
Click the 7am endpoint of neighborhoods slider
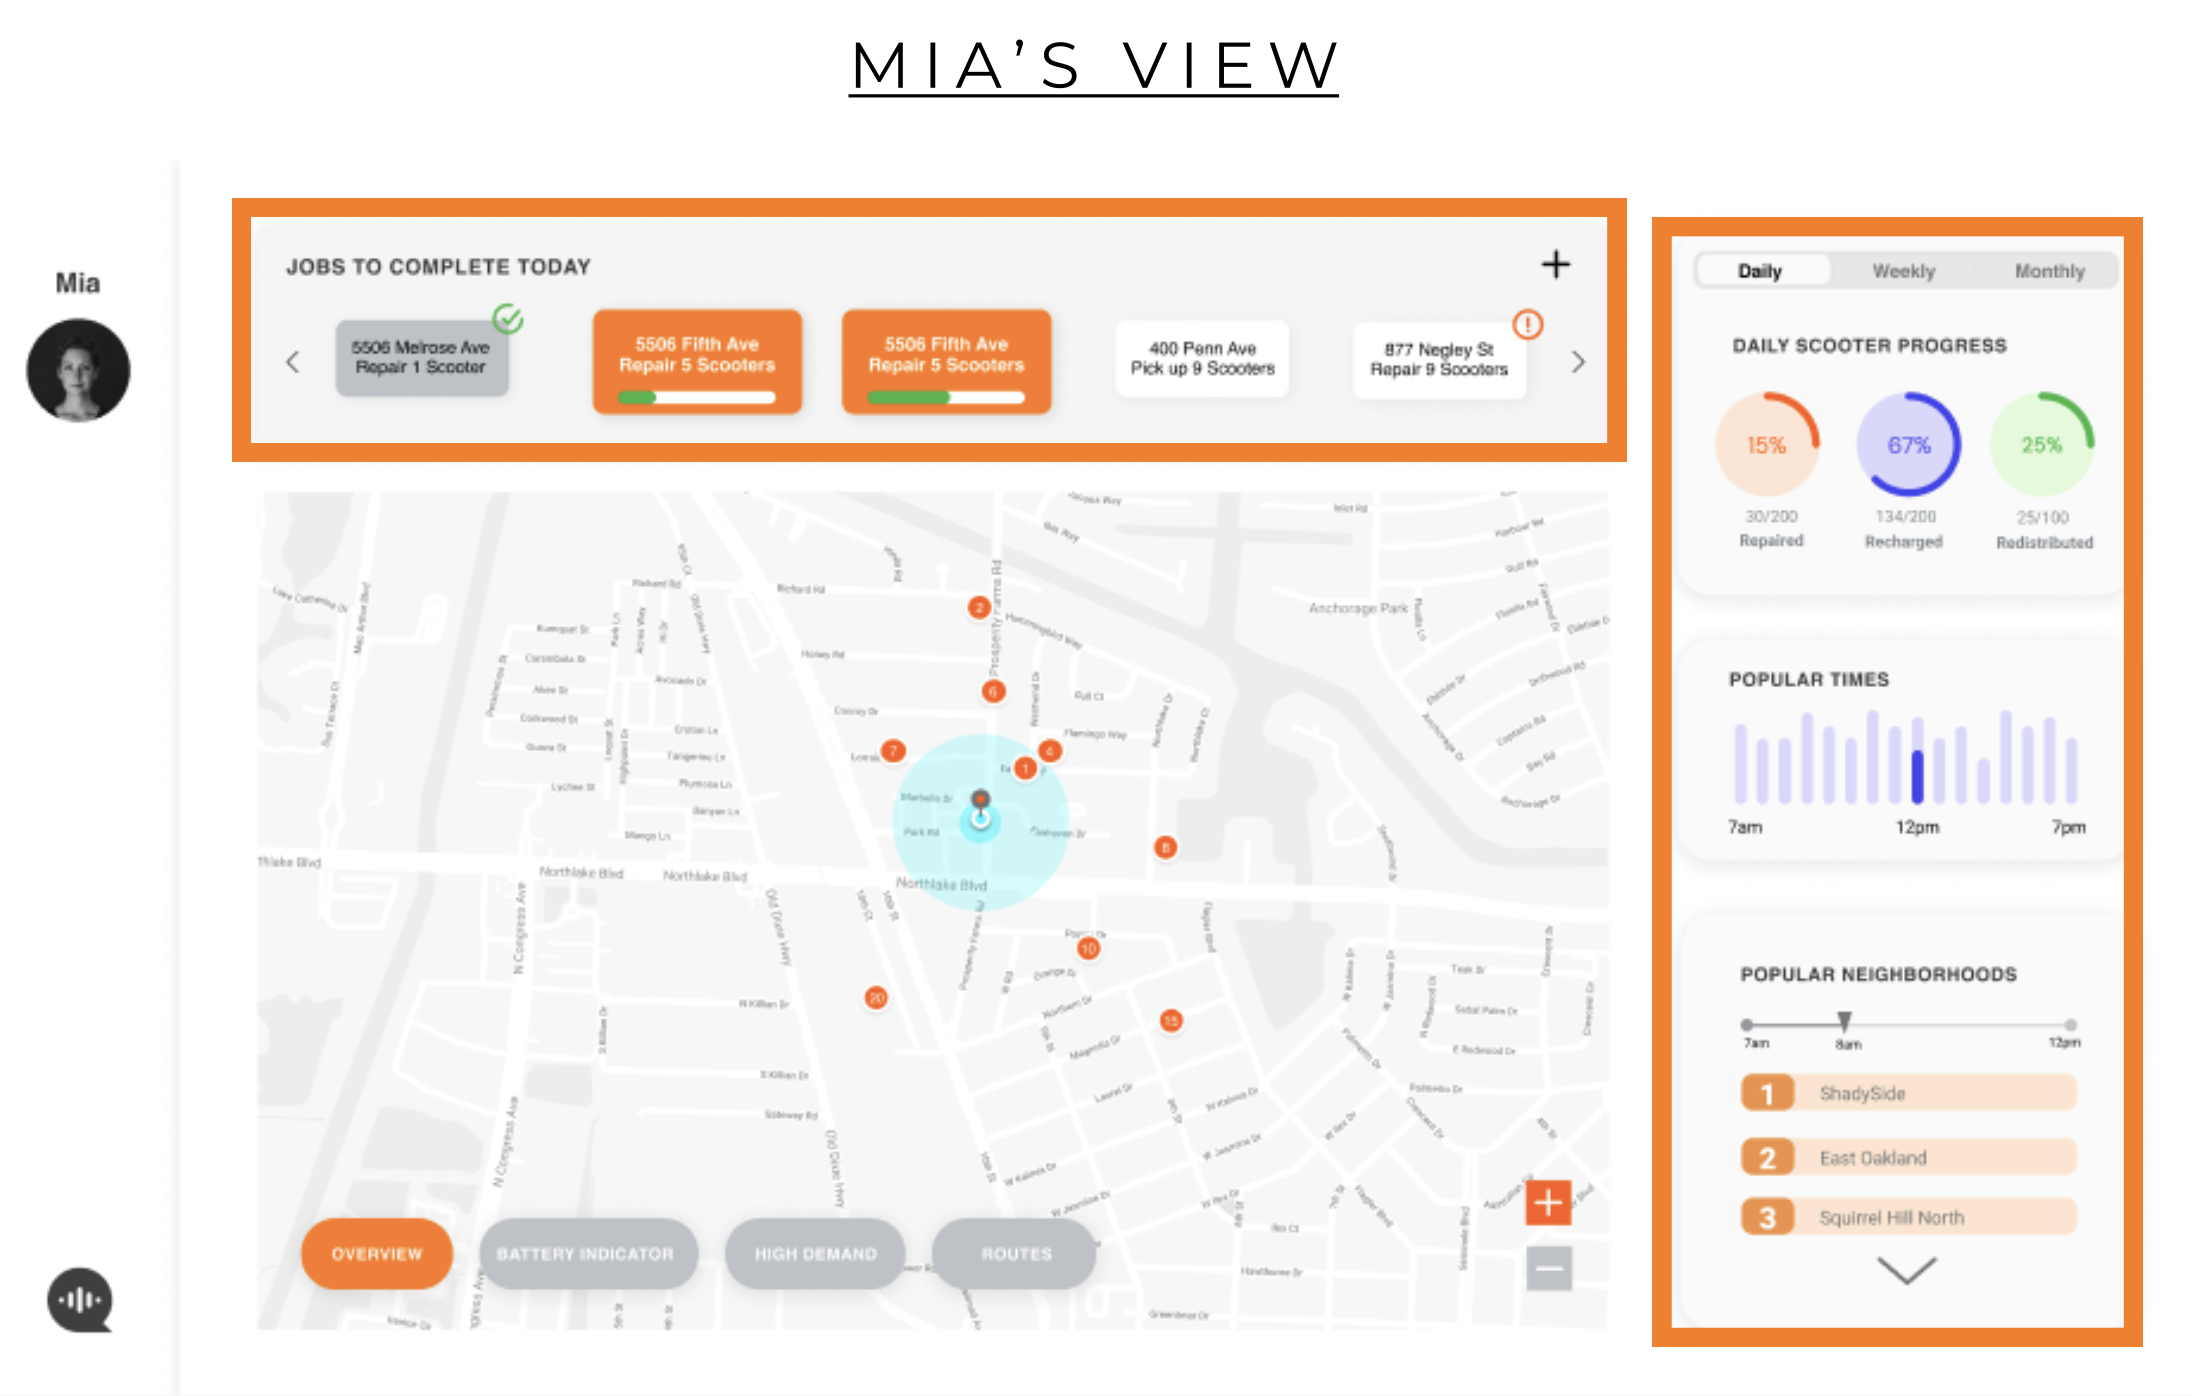1747,1024
